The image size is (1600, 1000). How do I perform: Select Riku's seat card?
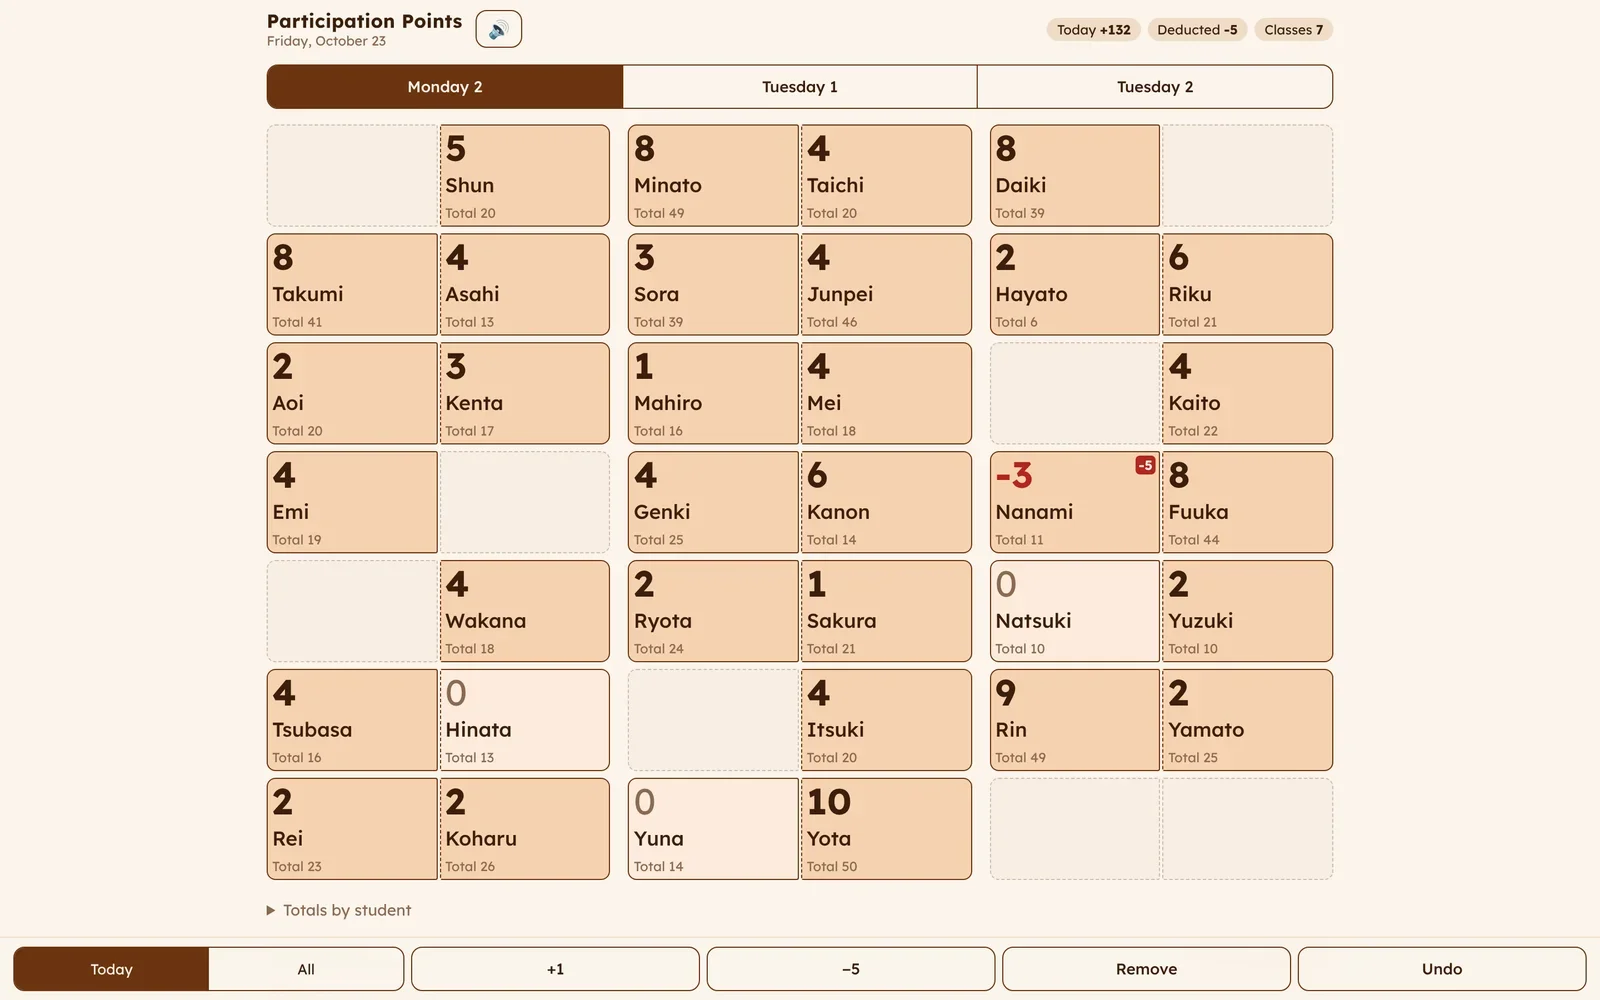point(1248,284)
